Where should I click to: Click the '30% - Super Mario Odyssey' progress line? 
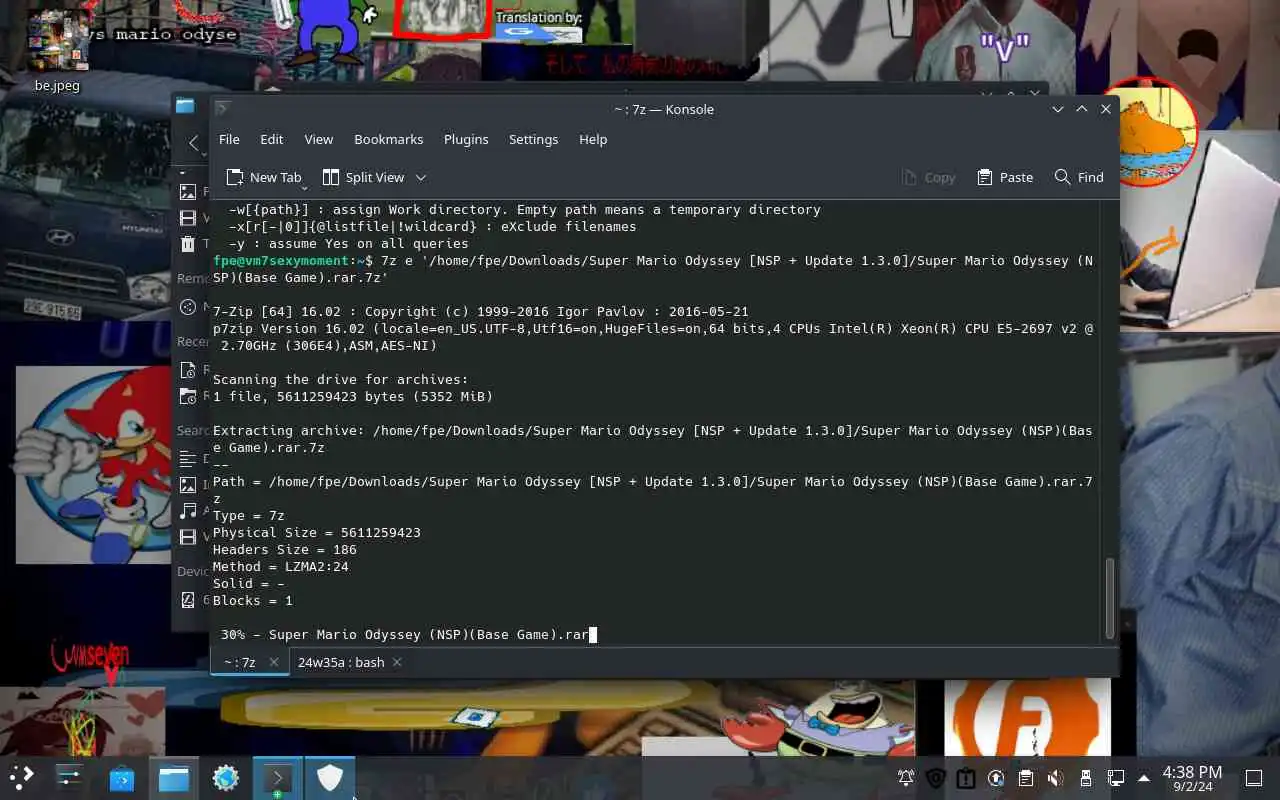pos(405,634)
